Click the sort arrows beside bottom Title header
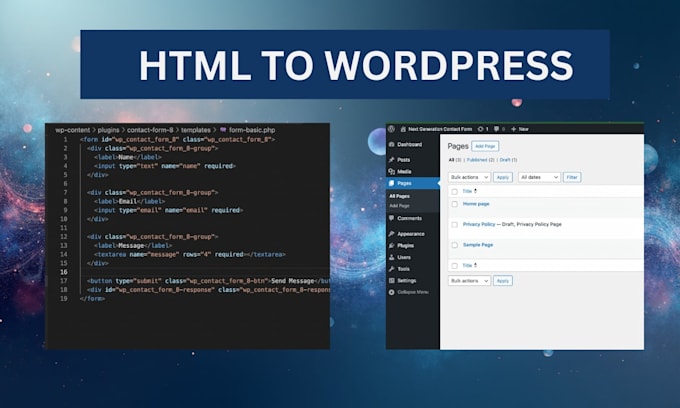Screen dimensions: 680x408 point(476,265)
